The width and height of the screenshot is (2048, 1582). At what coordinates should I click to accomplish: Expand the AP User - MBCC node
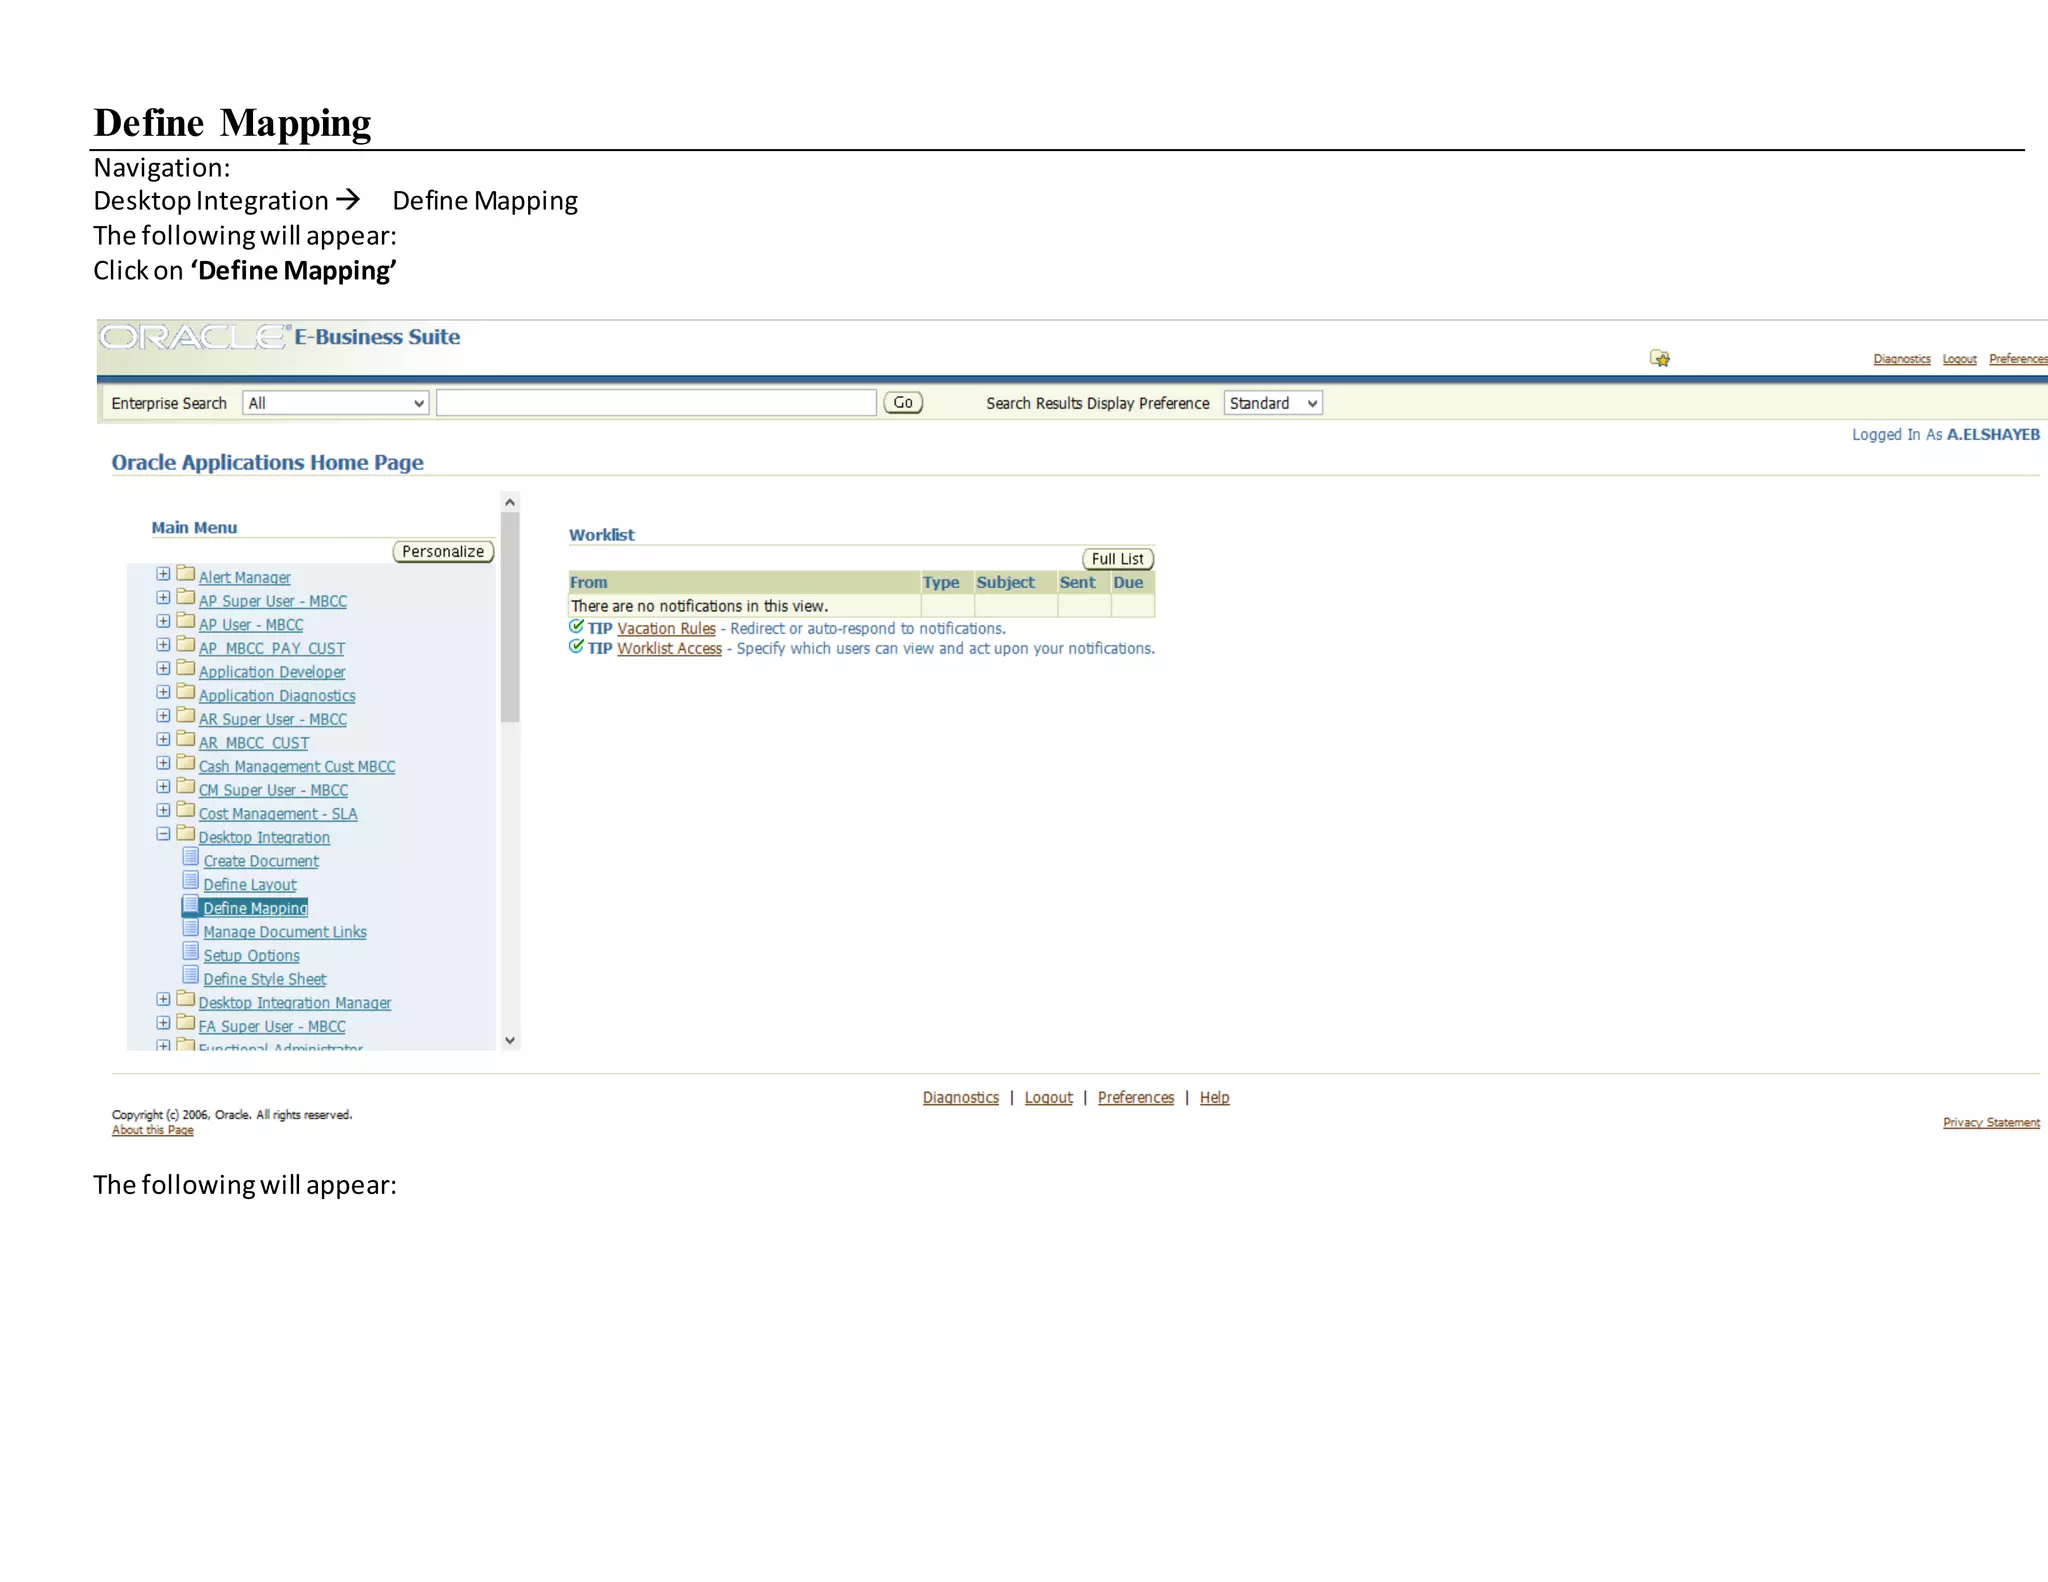point(163,622)
